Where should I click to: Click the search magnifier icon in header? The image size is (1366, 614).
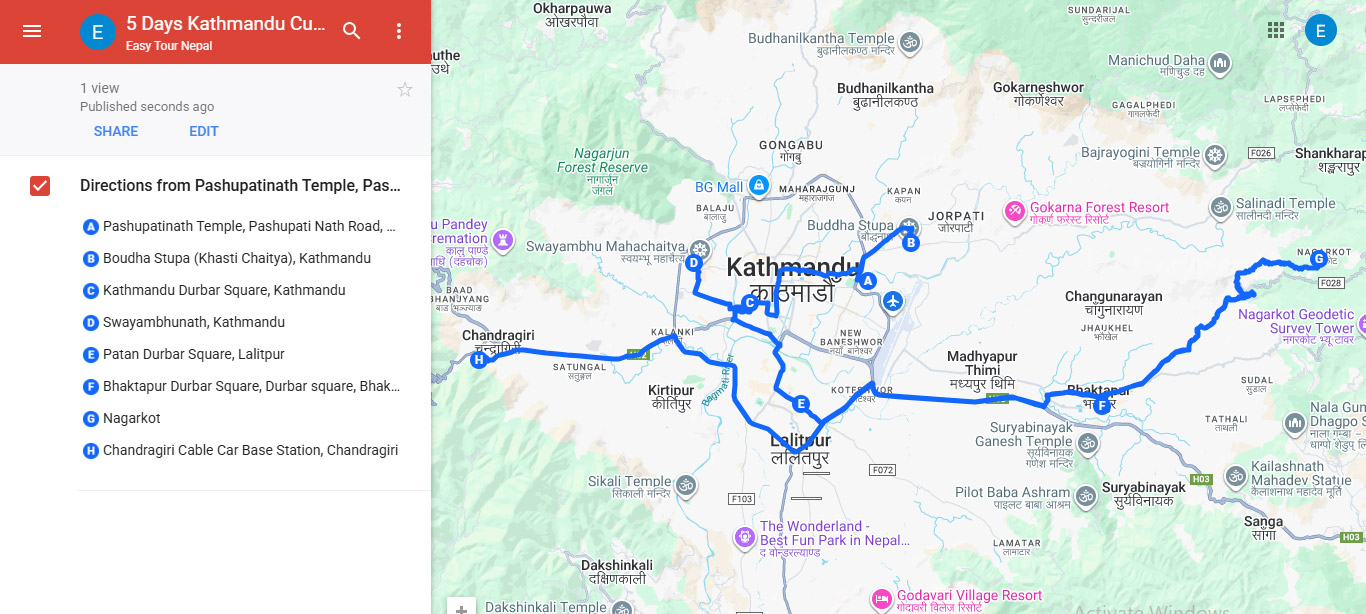click(x=352, y=31)
